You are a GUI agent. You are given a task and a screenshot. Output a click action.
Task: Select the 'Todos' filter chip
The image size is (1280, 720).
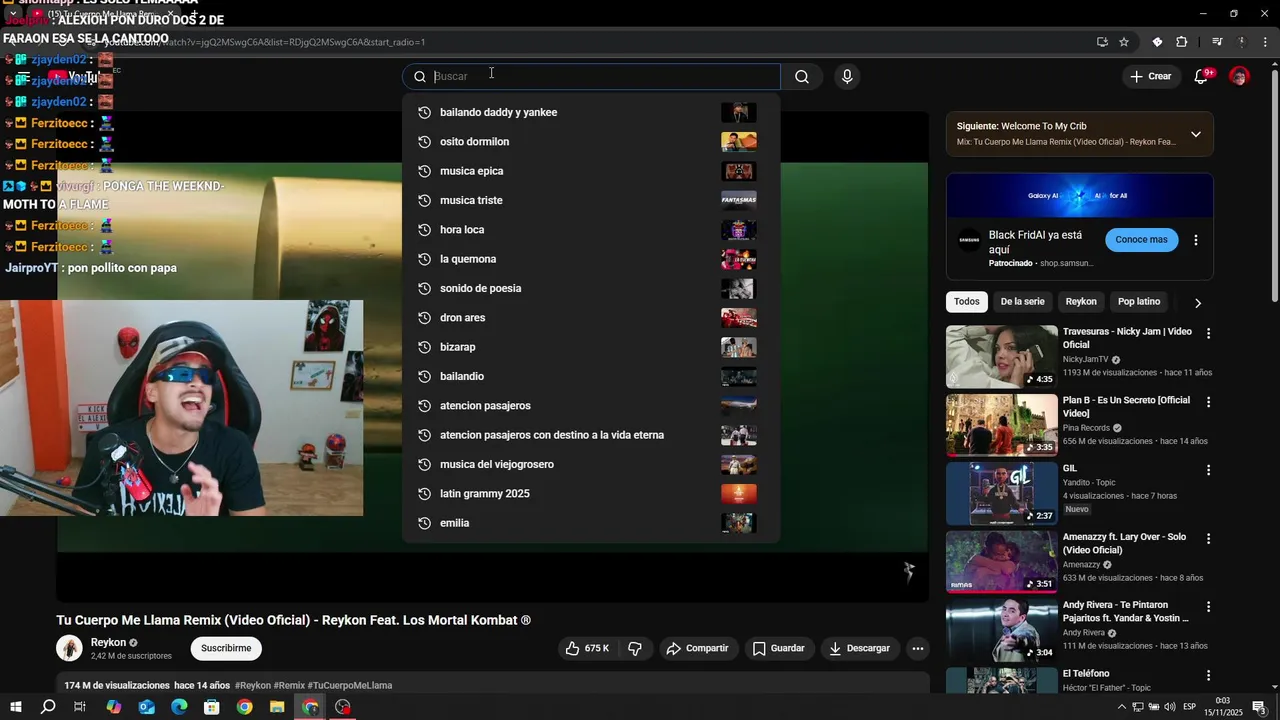[967, 302]
